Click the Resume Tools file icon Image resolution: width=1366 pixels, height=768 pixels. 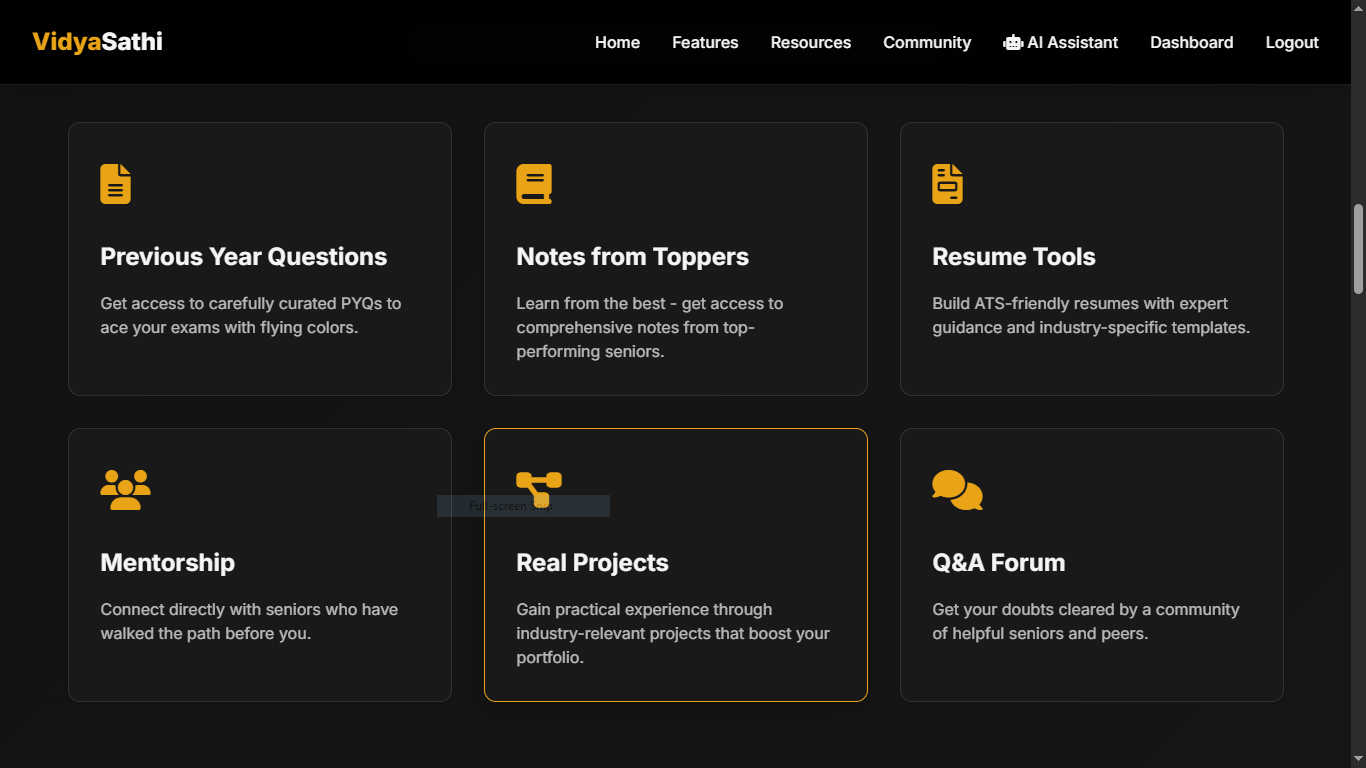[948, 184]
